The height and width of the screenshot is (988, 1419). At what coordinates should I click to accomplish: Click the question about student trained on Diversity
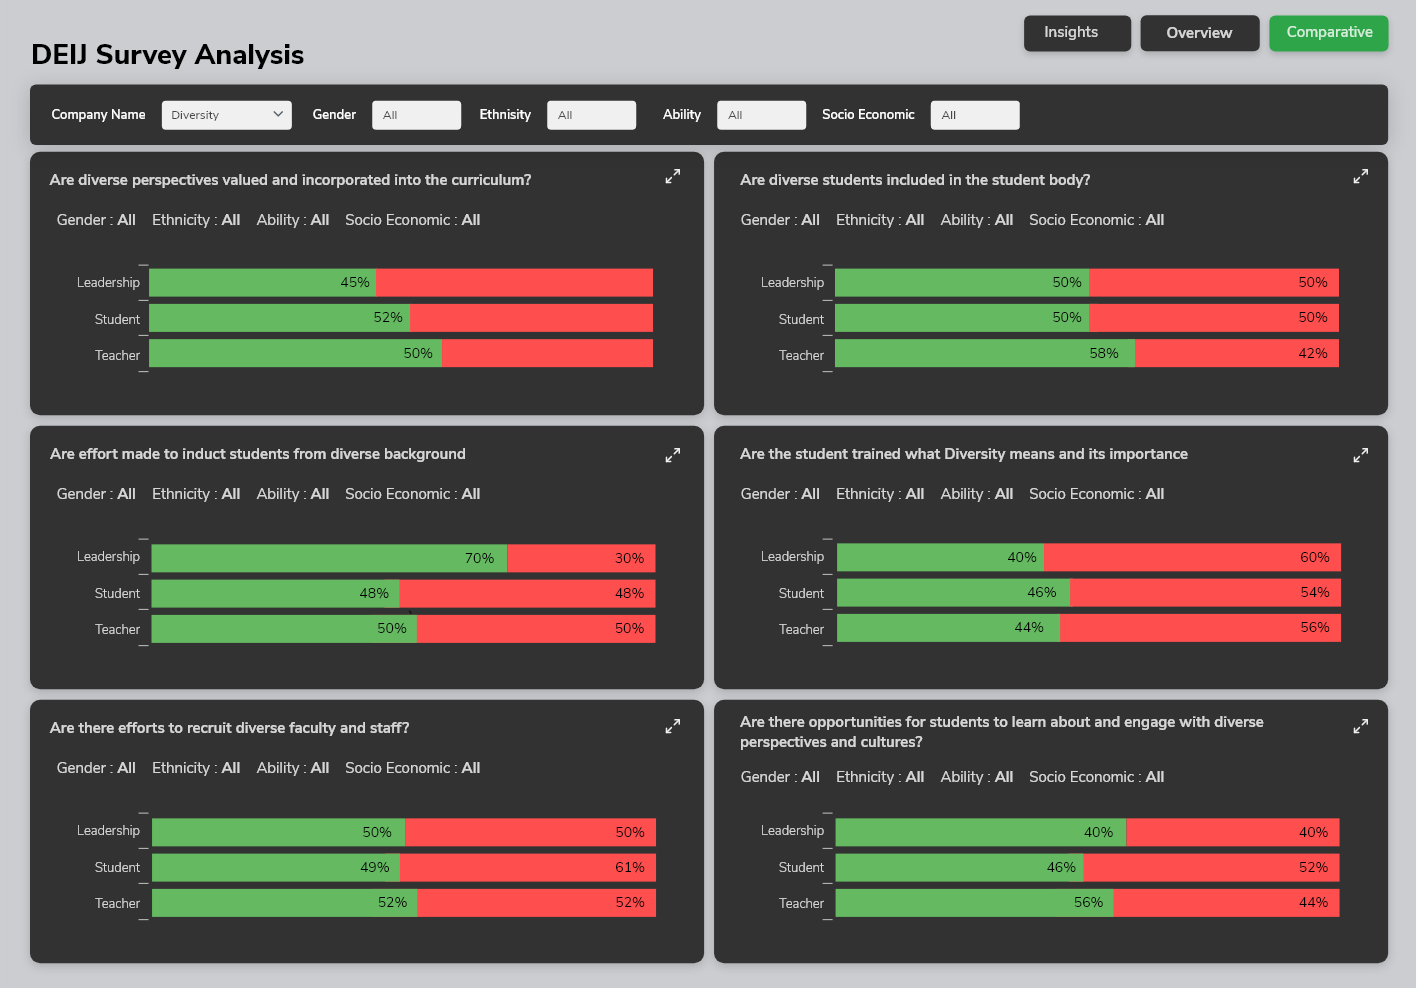964,454
